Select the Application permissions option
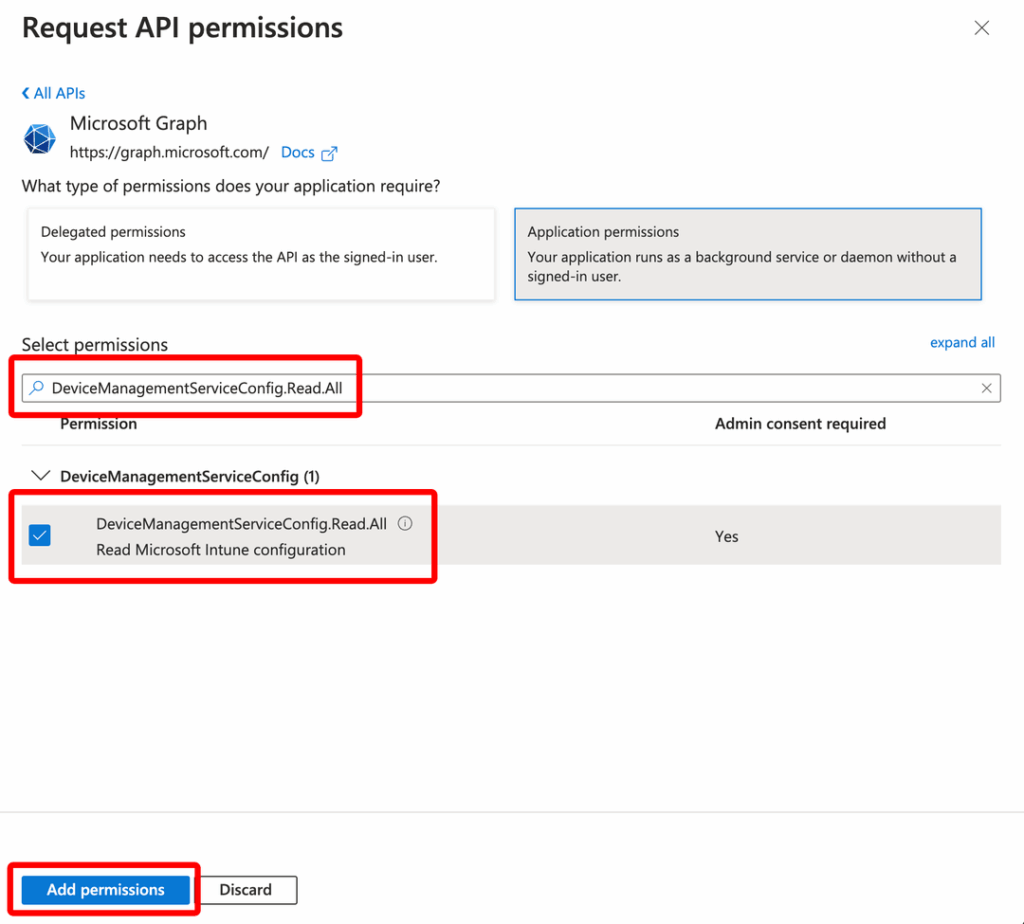The height and width of the screenshot is (924, 1024). click(x=745, y=253)
